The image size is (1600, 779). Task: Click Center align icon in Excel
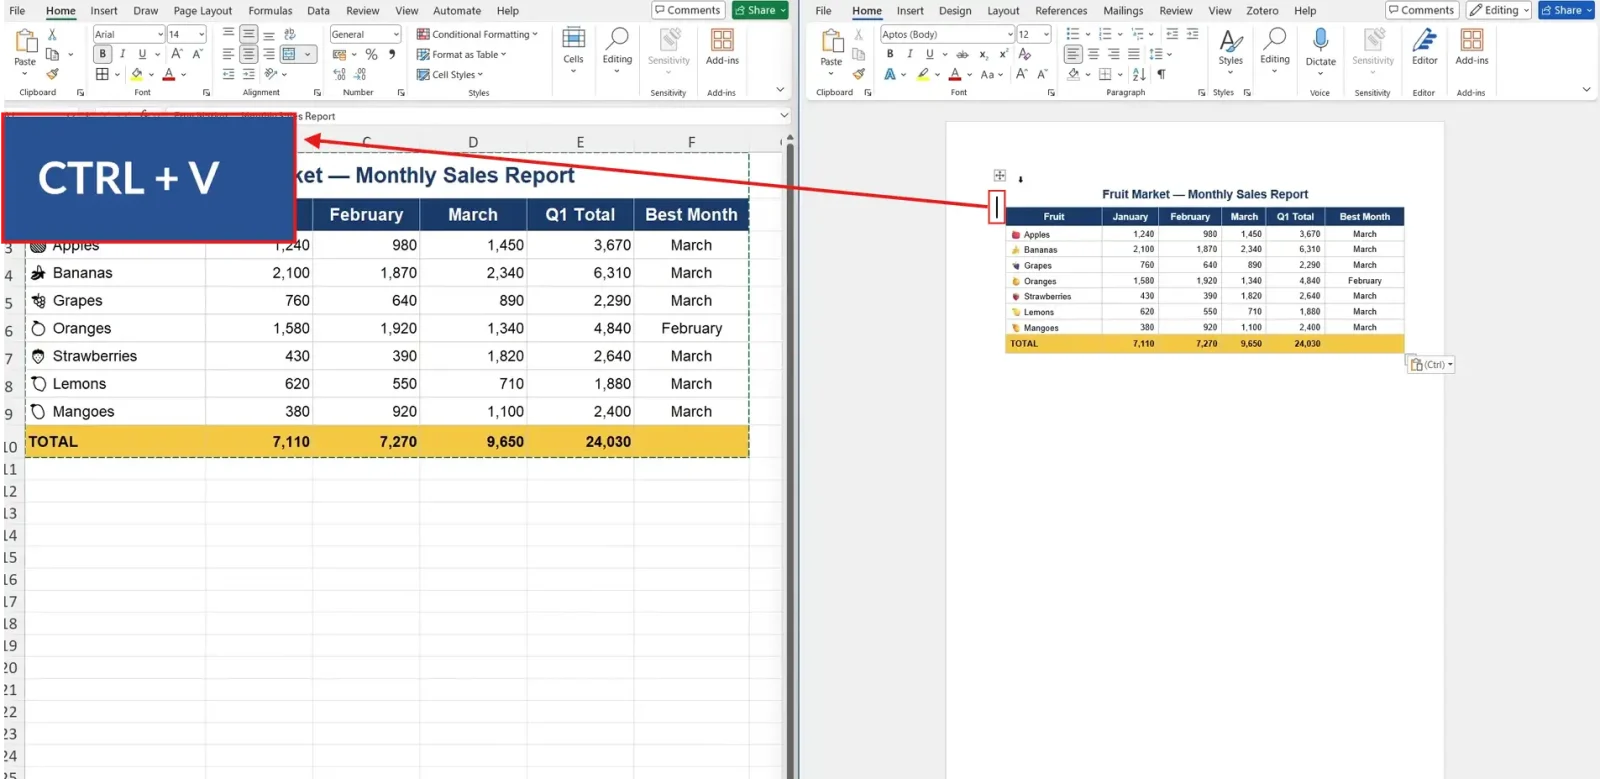[248, 54]
